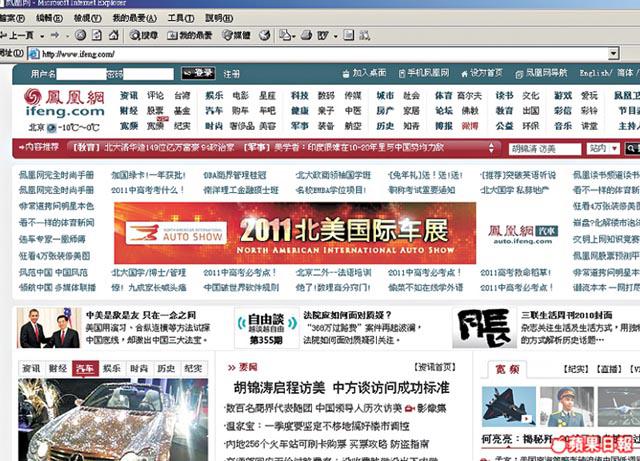Screen dimensions: 640x461
Task: Click the site search text field
Action: coord(544,149)
